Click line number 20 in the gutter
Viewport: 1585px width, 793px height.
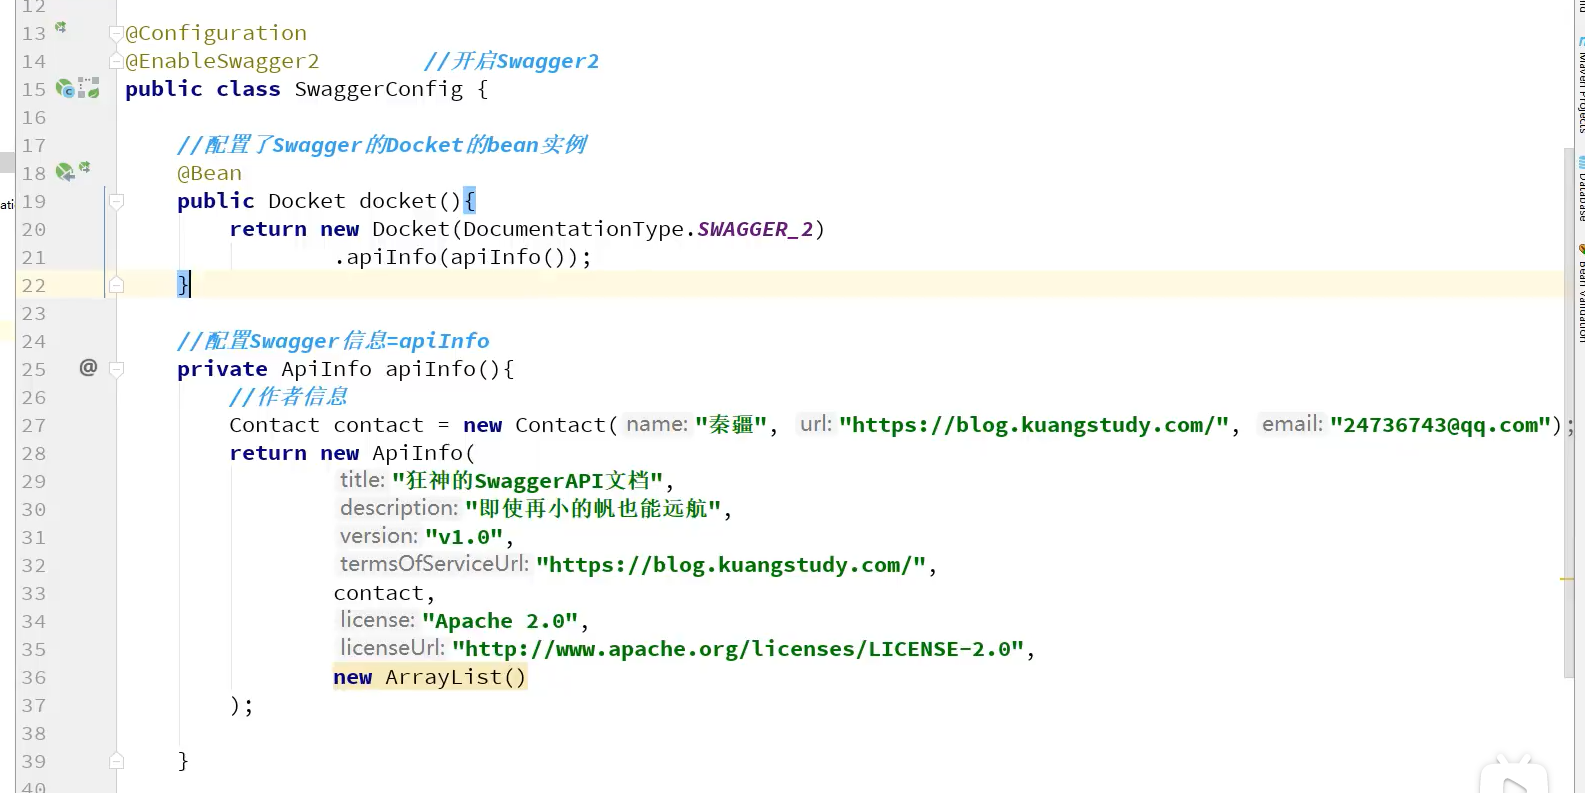point(34,229)
